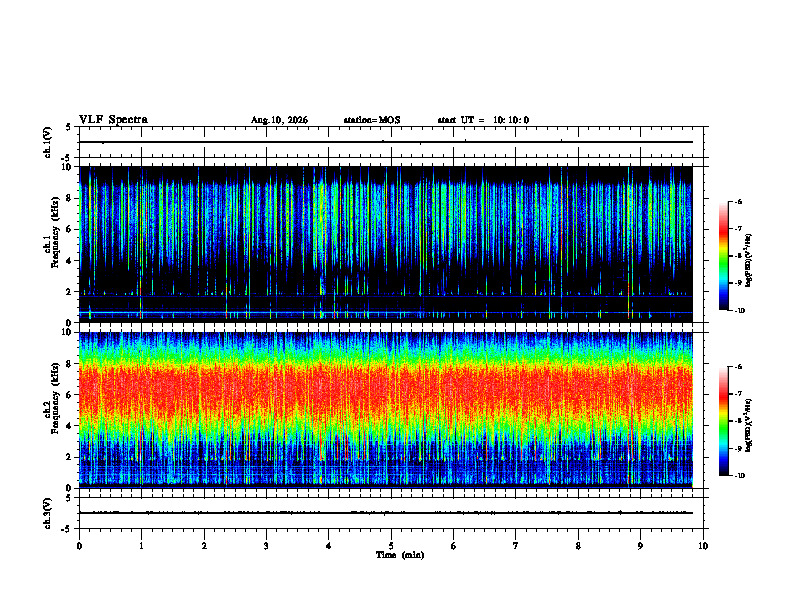Click the "VLF Spectra" plot title

(x=113, y=120)
